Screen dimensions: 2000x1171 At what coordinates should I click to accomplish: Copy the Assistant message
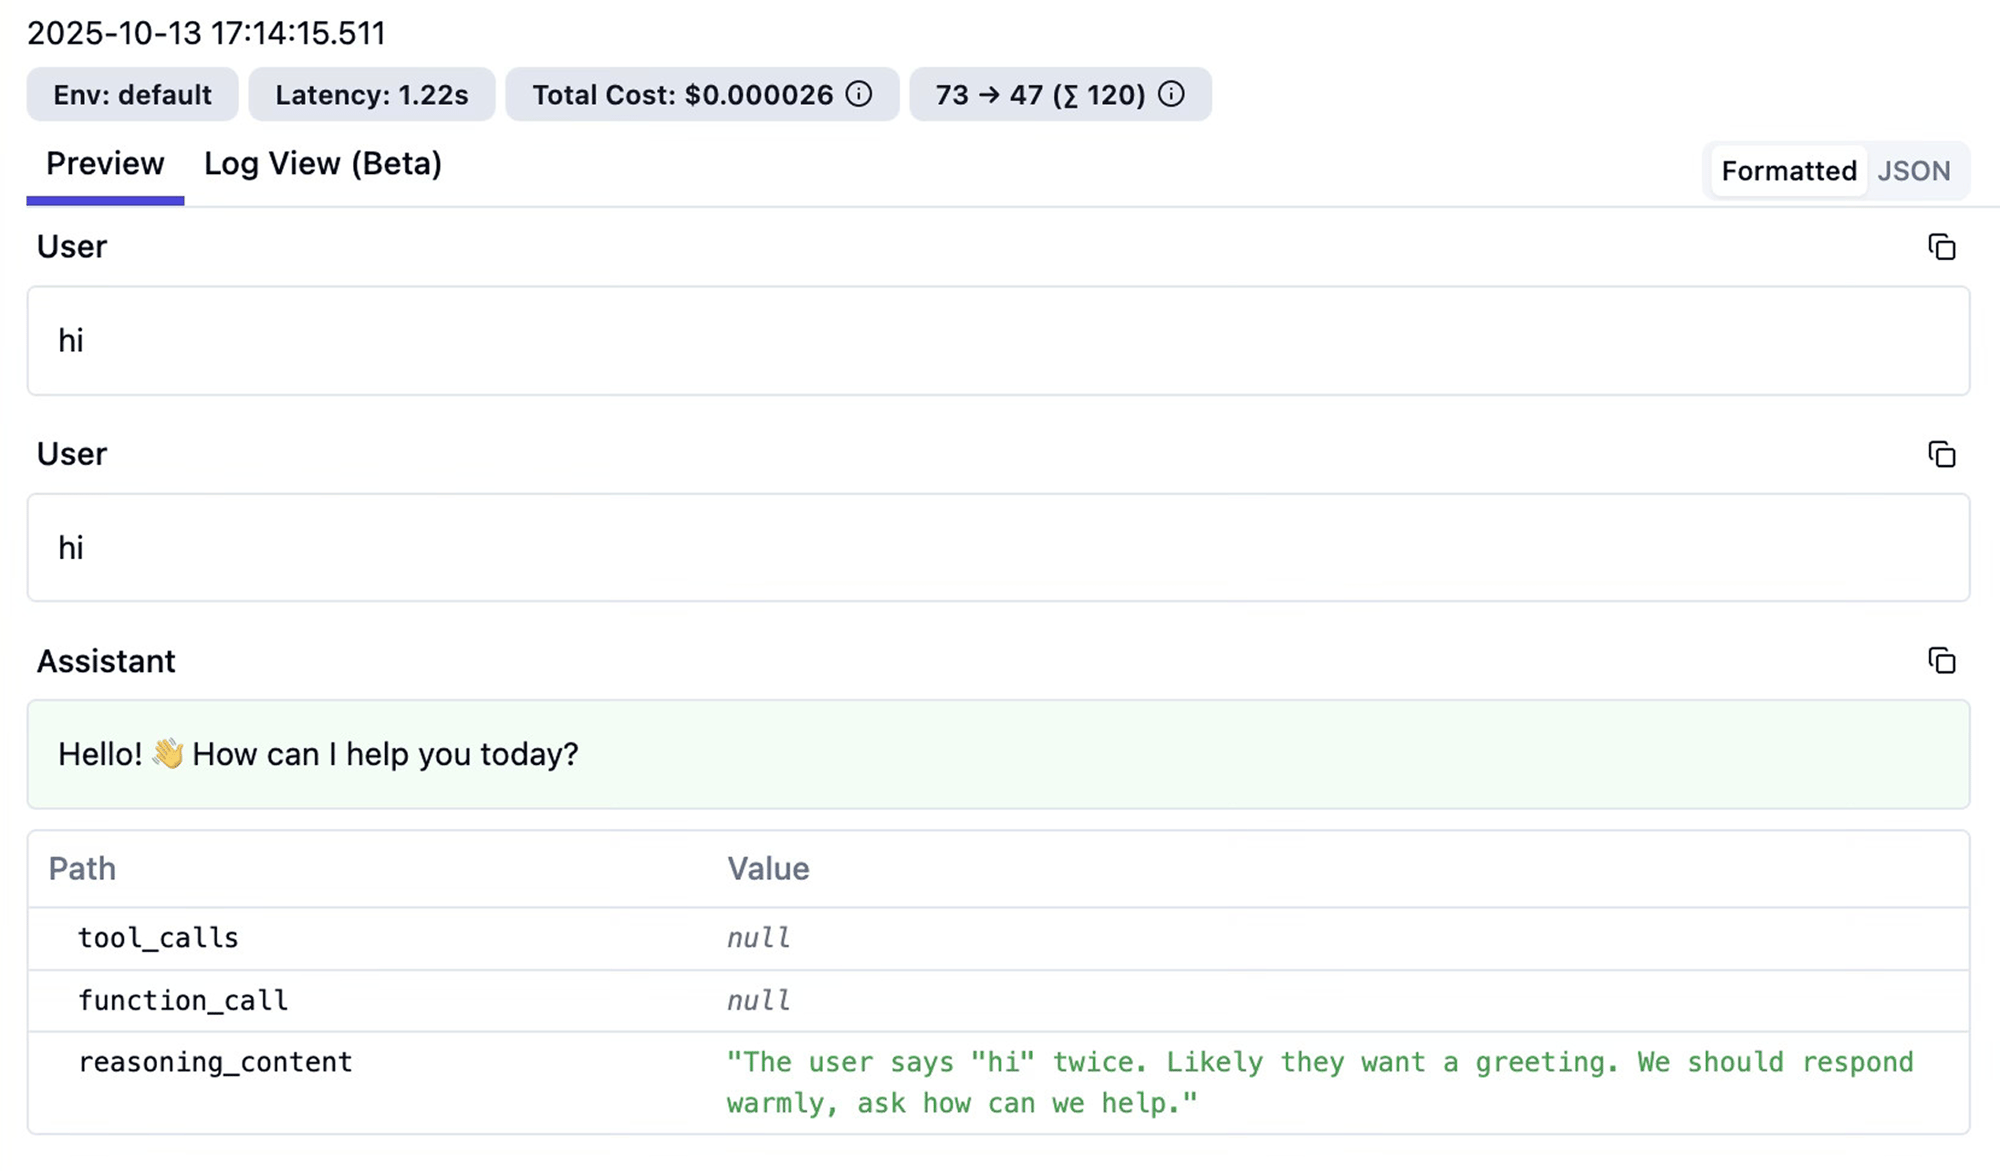pyautogui.click(x=1941, y=661)
